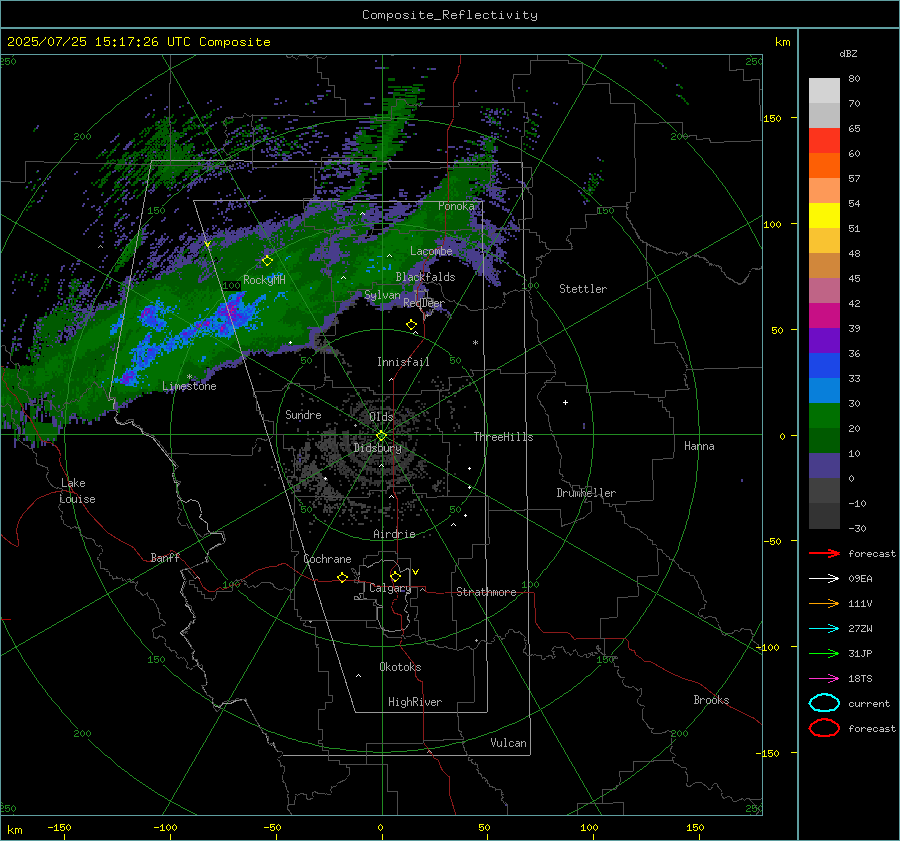This screenshot has width=900, height=841.
Task: Click the Drumheller city label
Action: tap(586, 493)
